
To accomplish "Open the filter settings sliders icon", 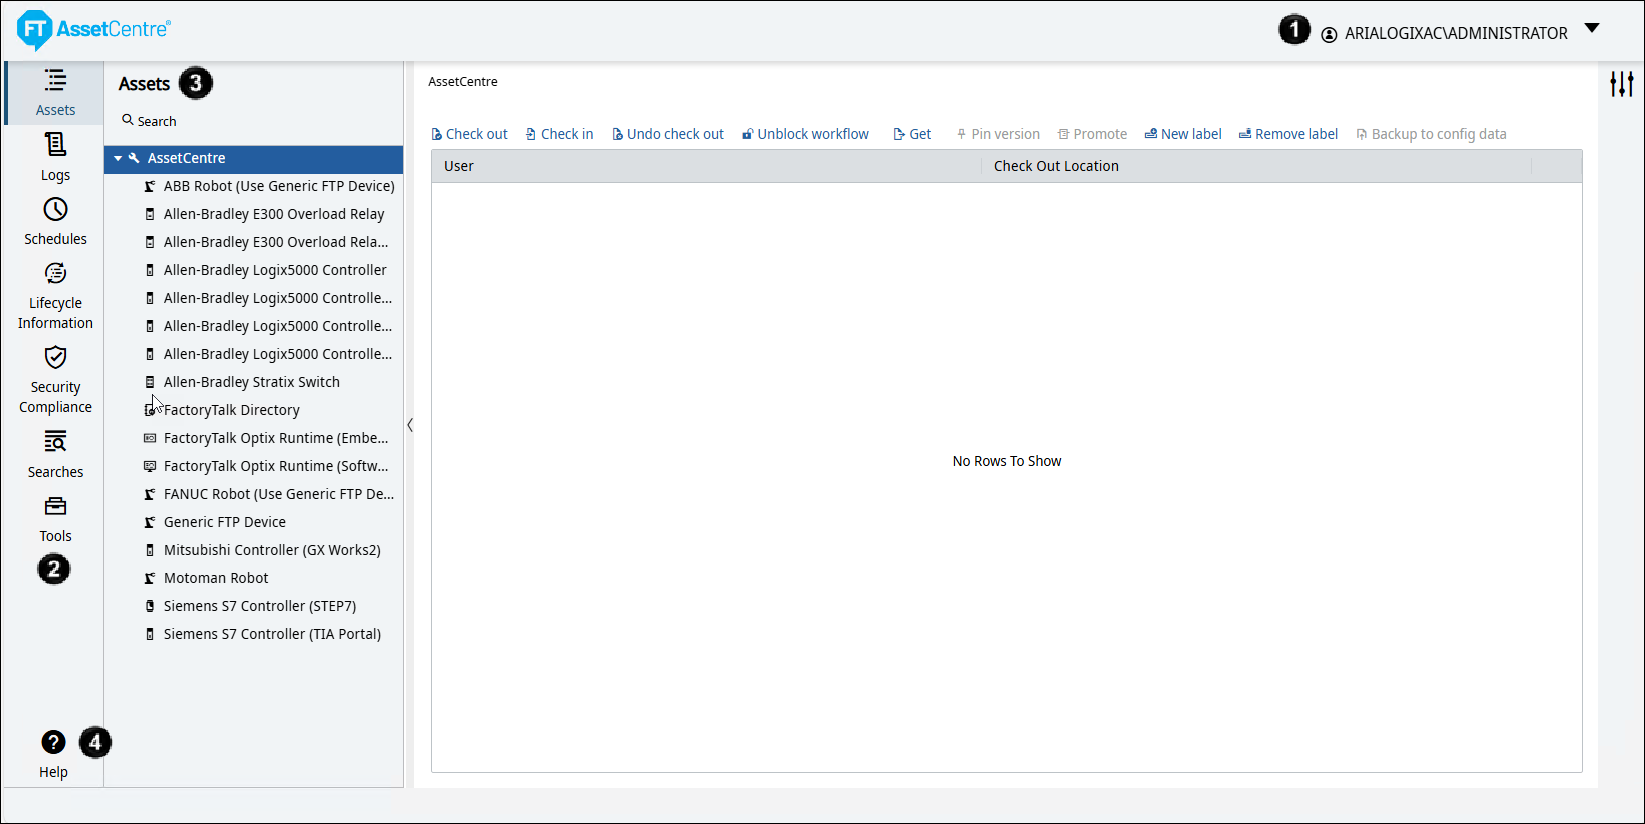I will [1621, 84].
